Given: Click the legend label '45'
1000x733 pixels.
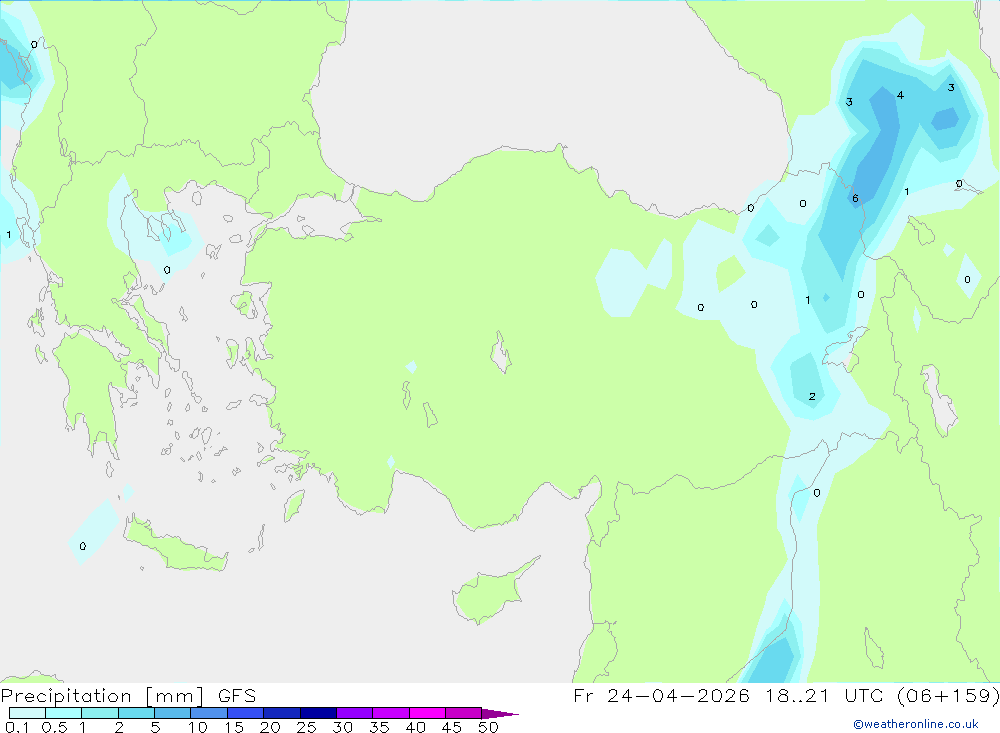Looking at the screenshot, I should (452, 727).
